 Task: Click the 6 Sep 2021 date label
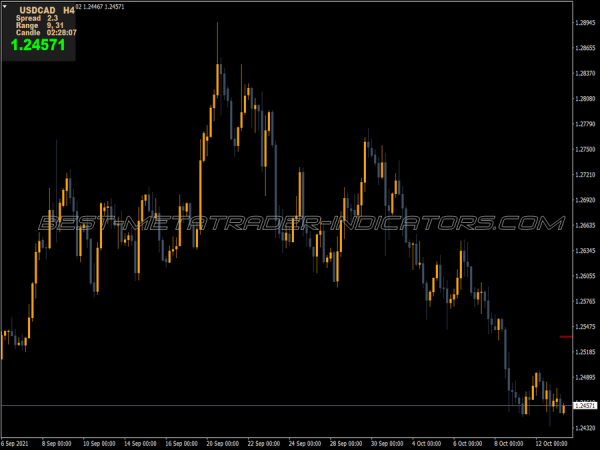(15, 442)
